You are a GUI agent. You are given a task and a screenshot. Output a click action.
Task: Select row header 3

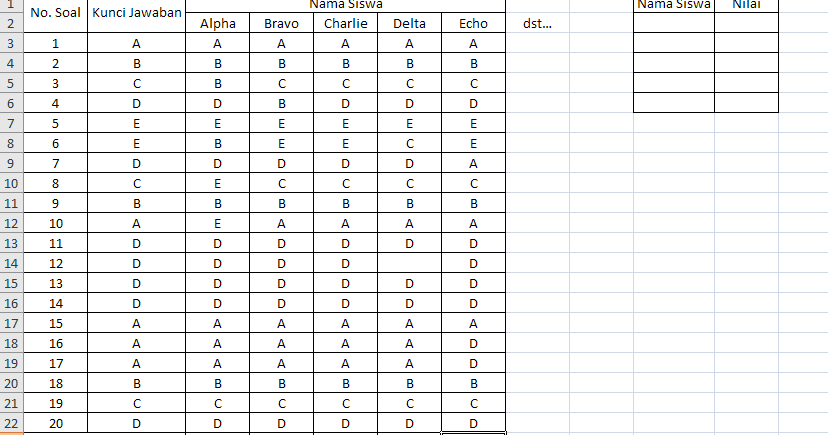[11, 43]
